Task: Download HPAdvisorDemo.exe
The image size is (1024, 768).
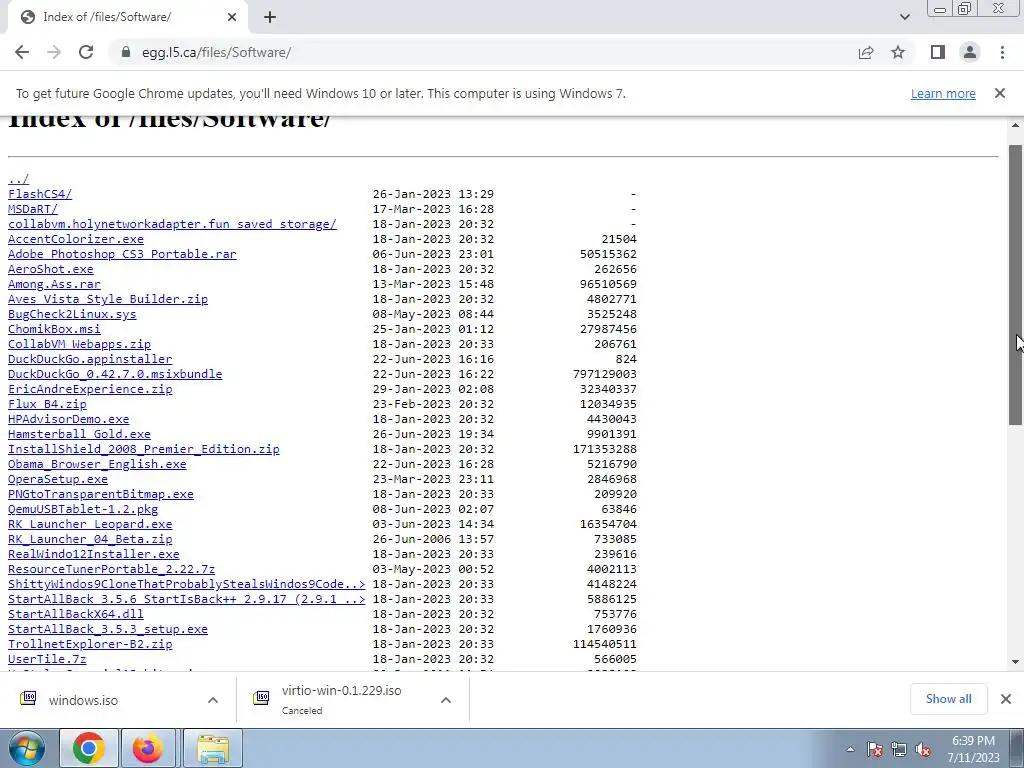Action: tap(69, 419)
